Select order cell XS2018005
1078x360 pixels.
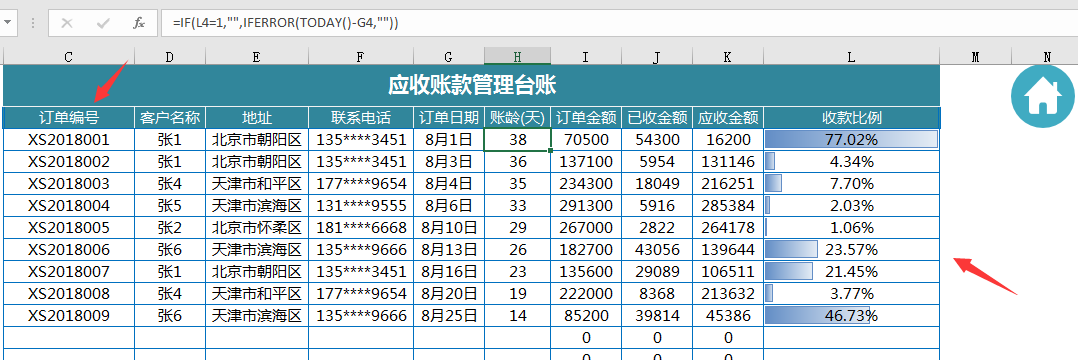click(x=69, y=227)
